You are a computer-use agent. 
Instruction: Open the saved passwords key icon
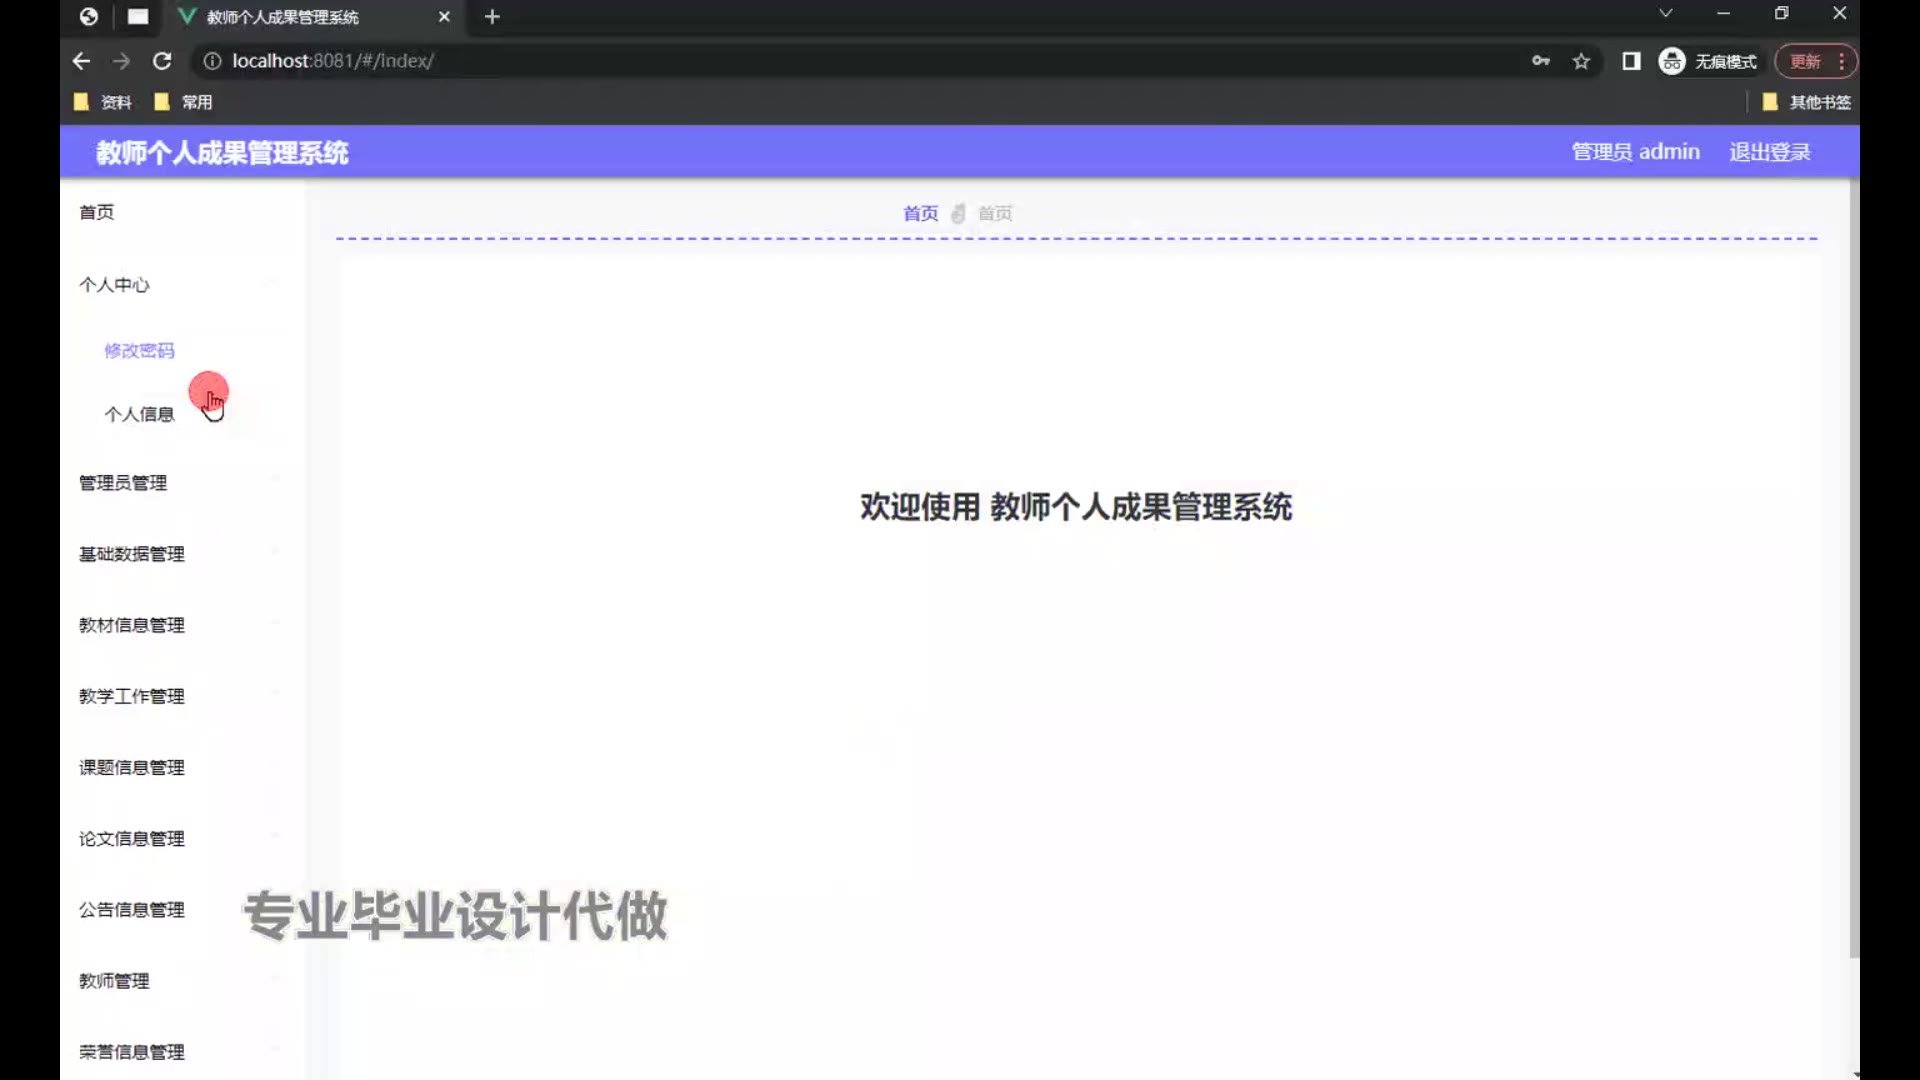coord(1540,61)
